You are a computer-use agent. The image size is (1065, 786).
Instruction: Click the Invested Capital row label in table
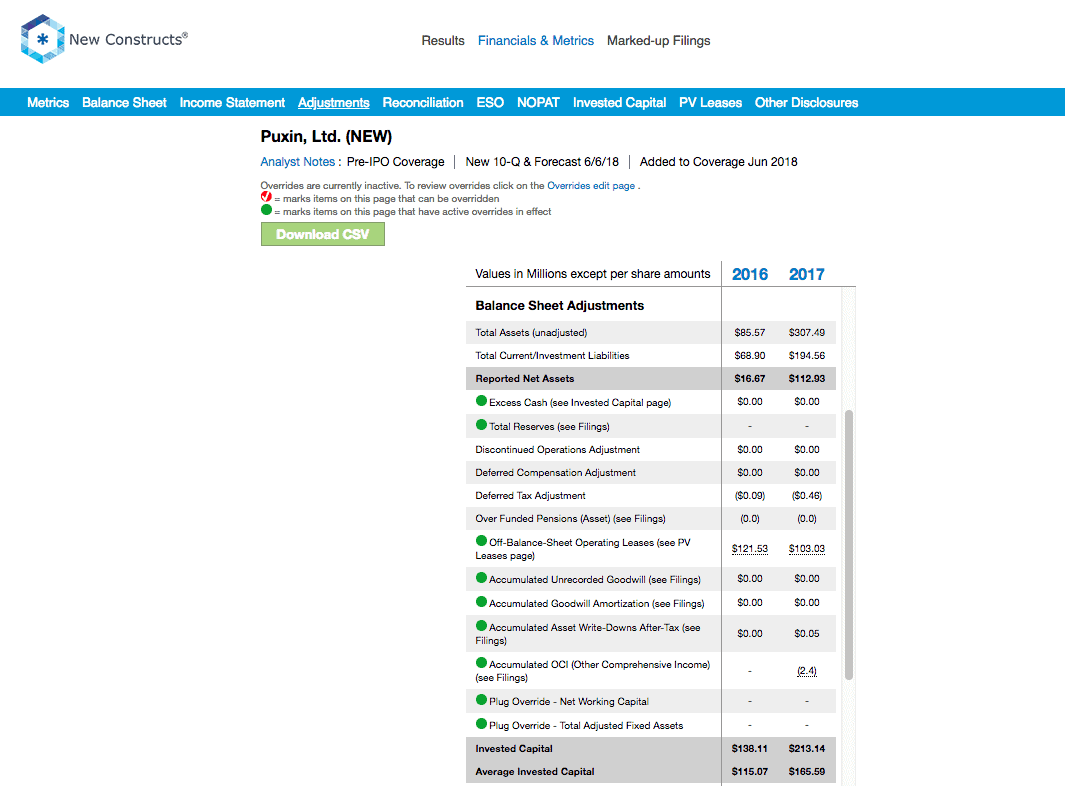[514, 749]
